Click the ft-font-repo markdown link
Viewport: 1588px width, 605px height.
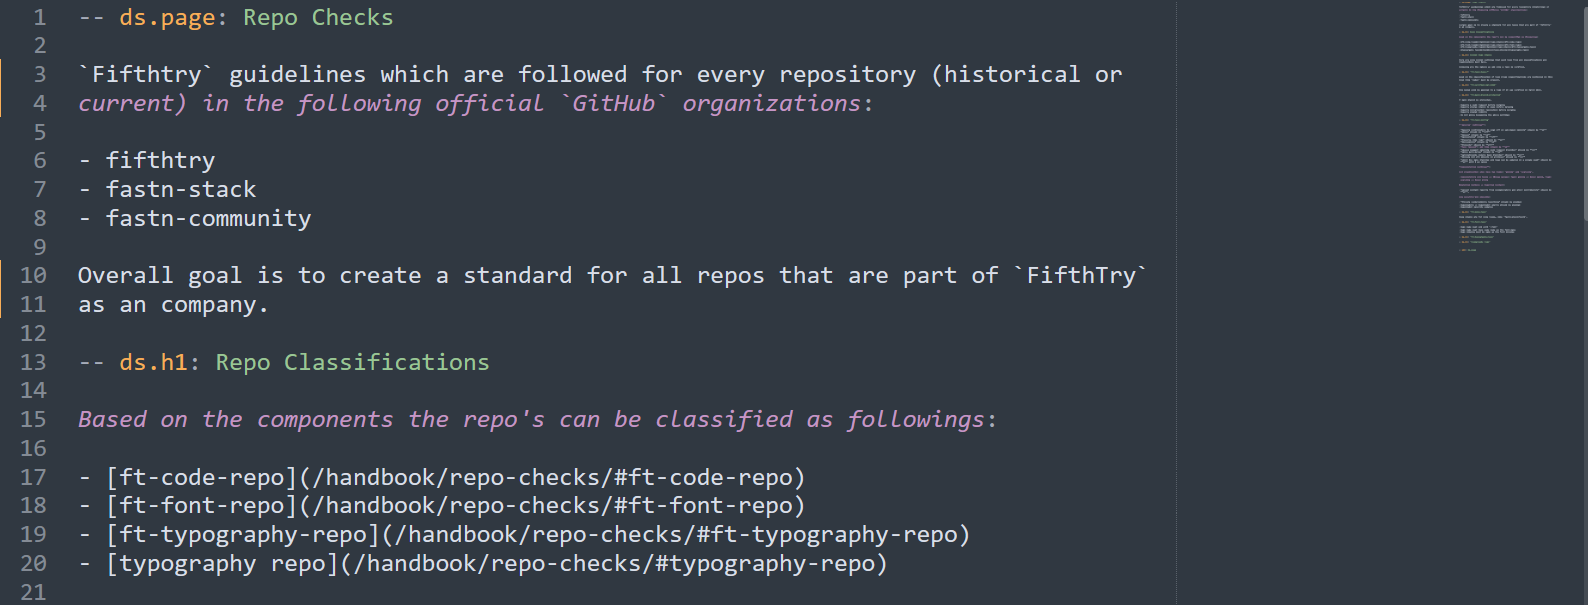455,506
